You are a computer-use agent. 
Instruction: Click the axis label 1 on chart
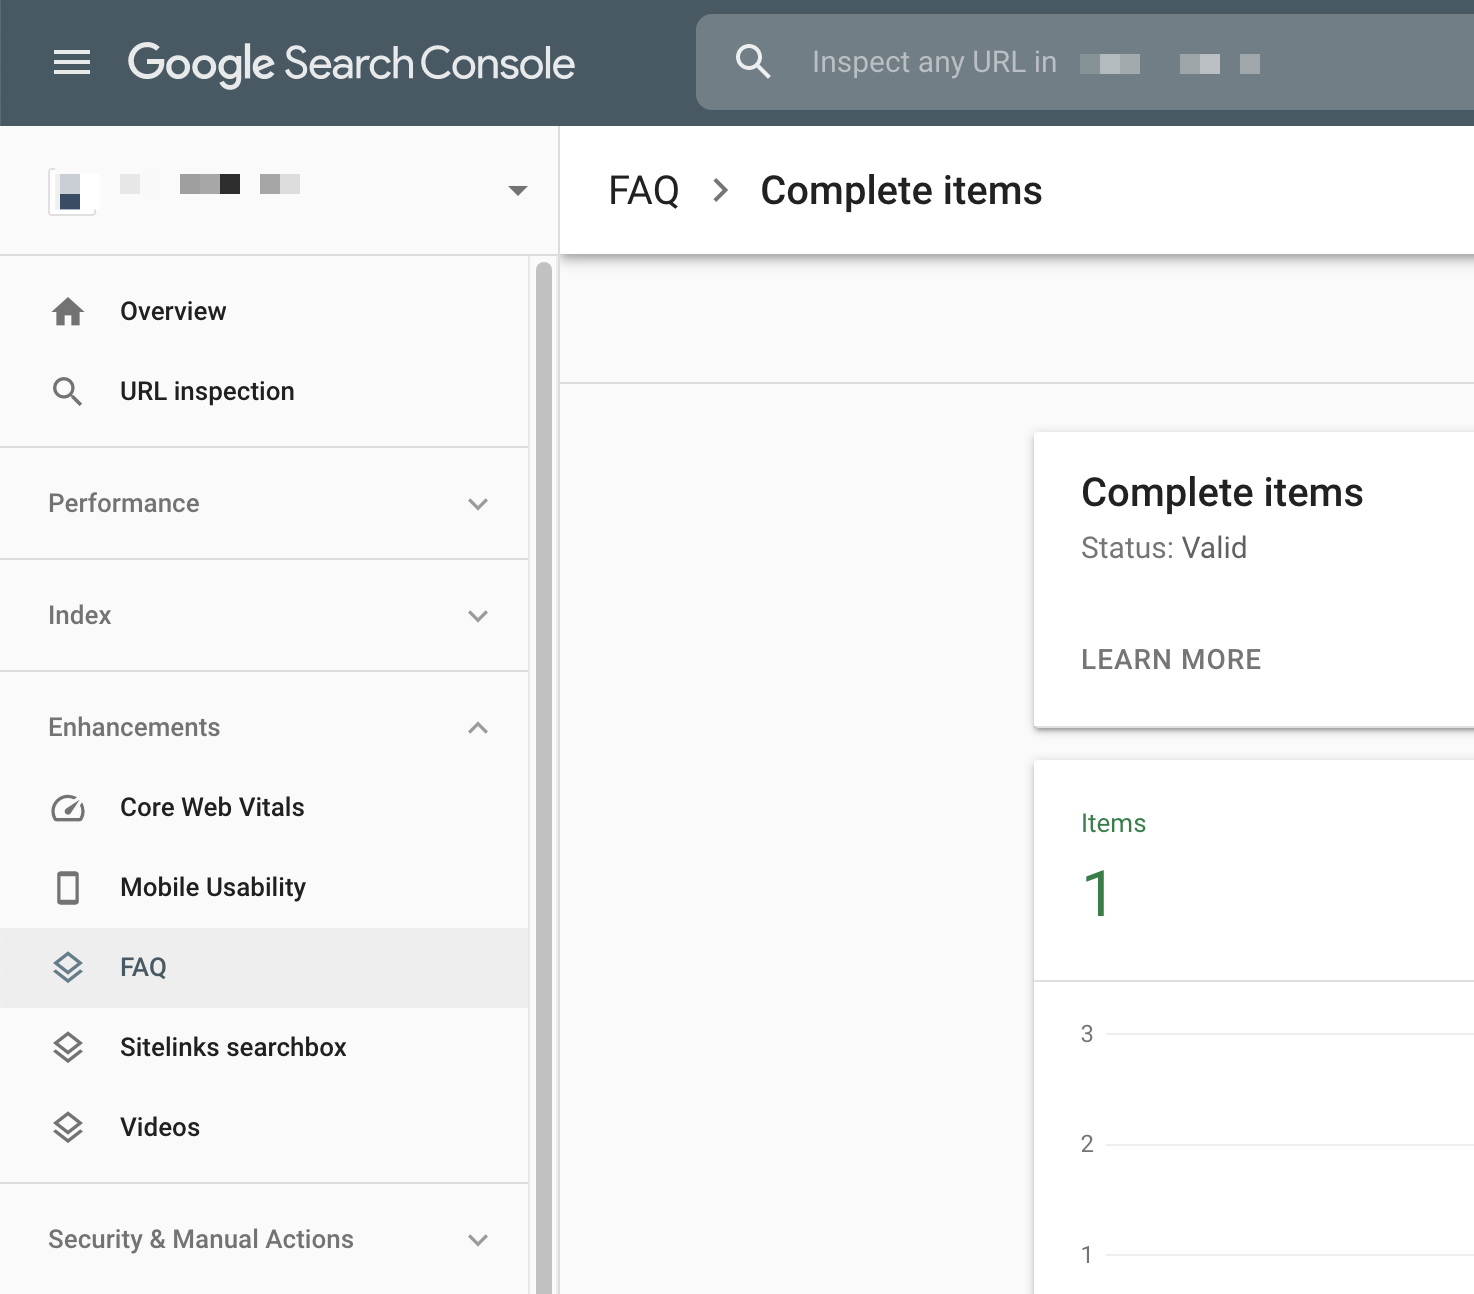[x=1087, y=1255]
